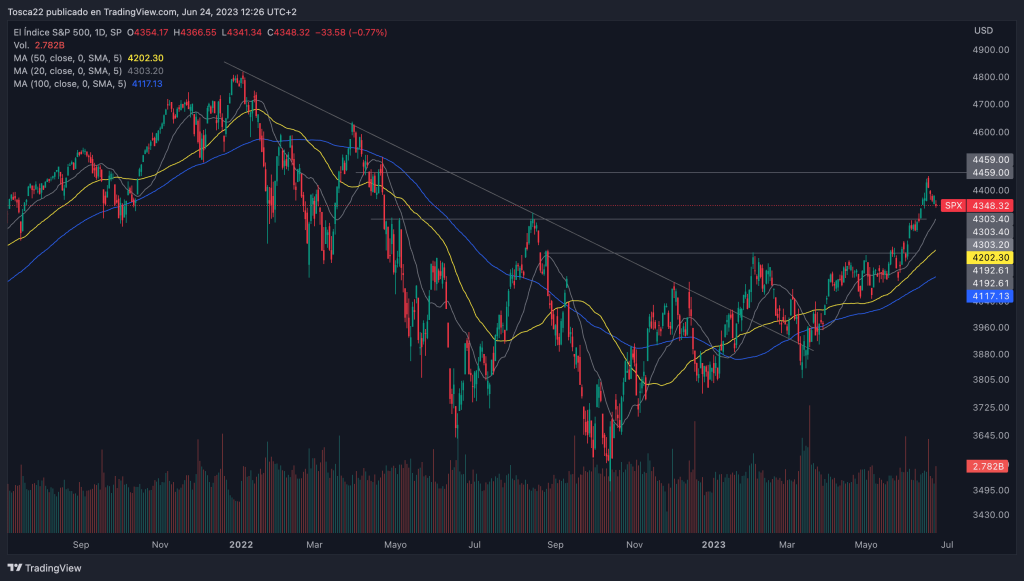Screen dimensions: 1024x581
Task: Open the MA (20, close, 0, SMA, 5) legend
Action: 68,71
